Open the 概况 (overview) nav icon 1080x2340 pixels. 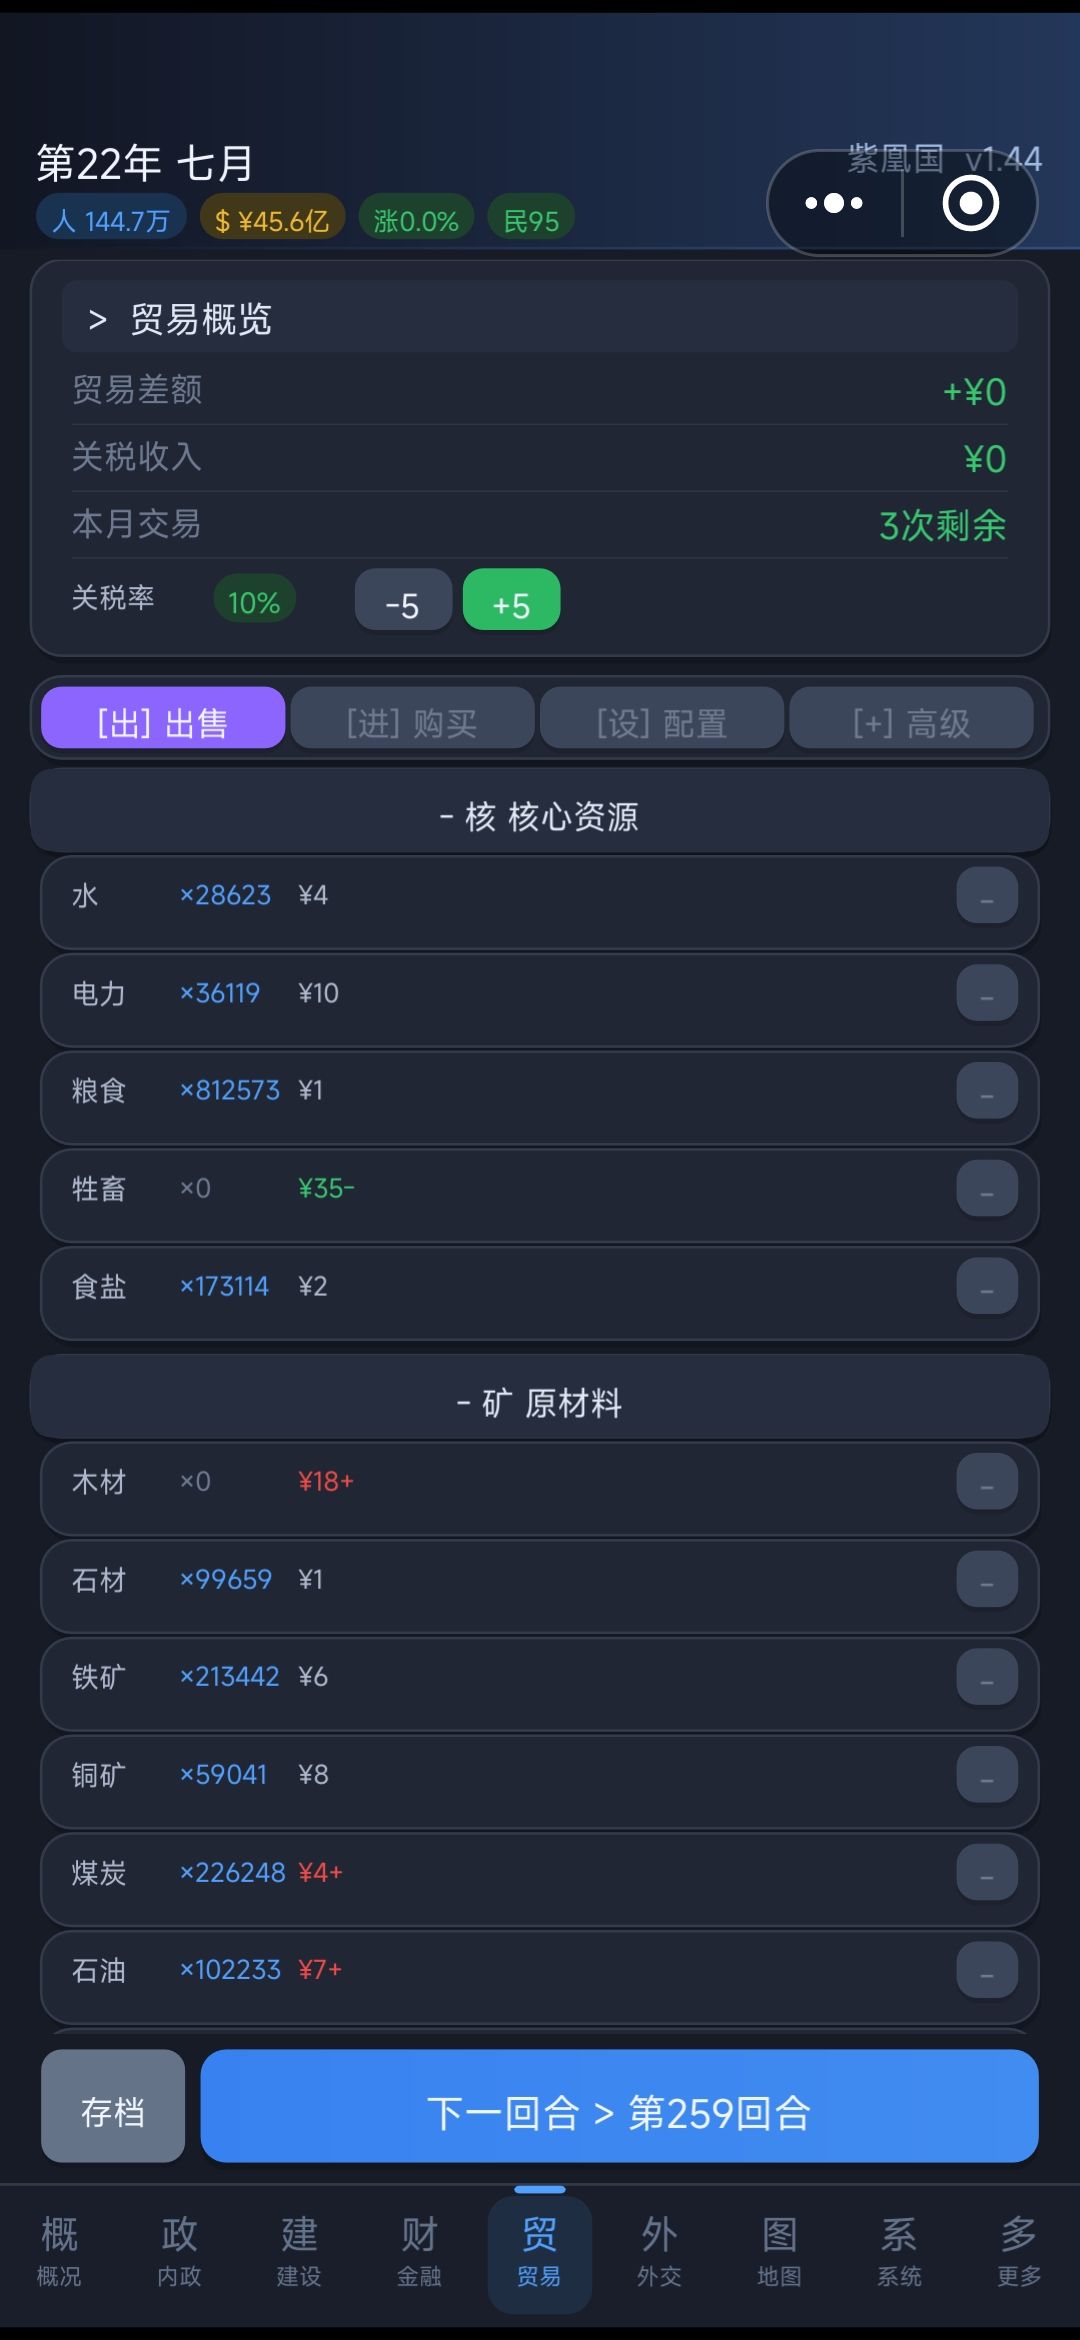click(59, 2250)
